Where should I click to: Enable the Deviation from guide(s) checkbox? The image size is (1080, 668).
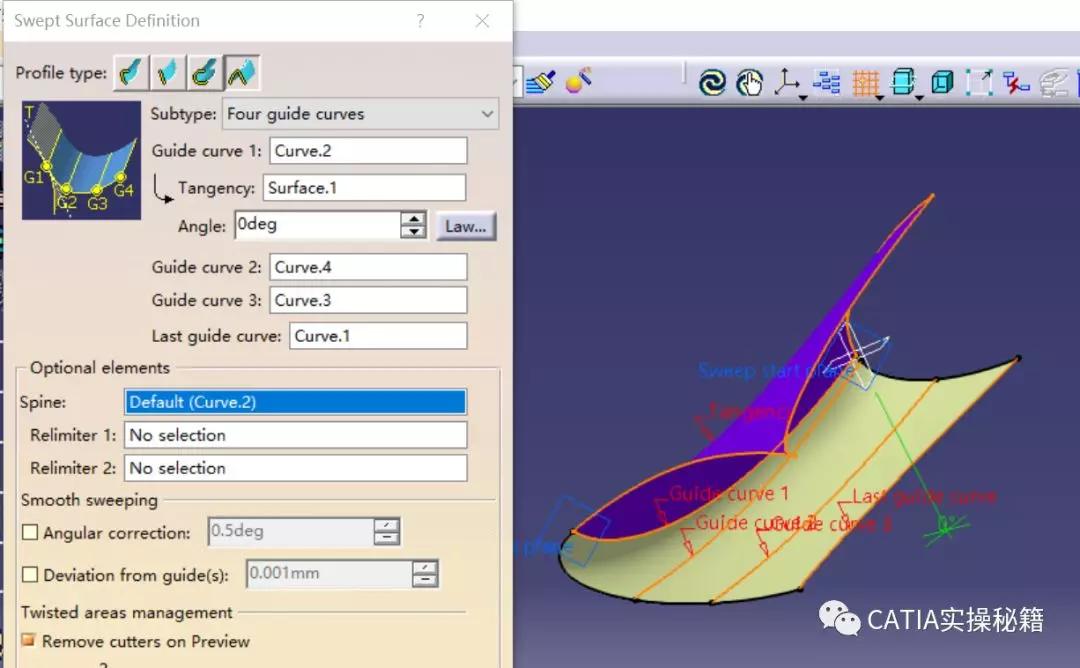click(x=30, y=575)
